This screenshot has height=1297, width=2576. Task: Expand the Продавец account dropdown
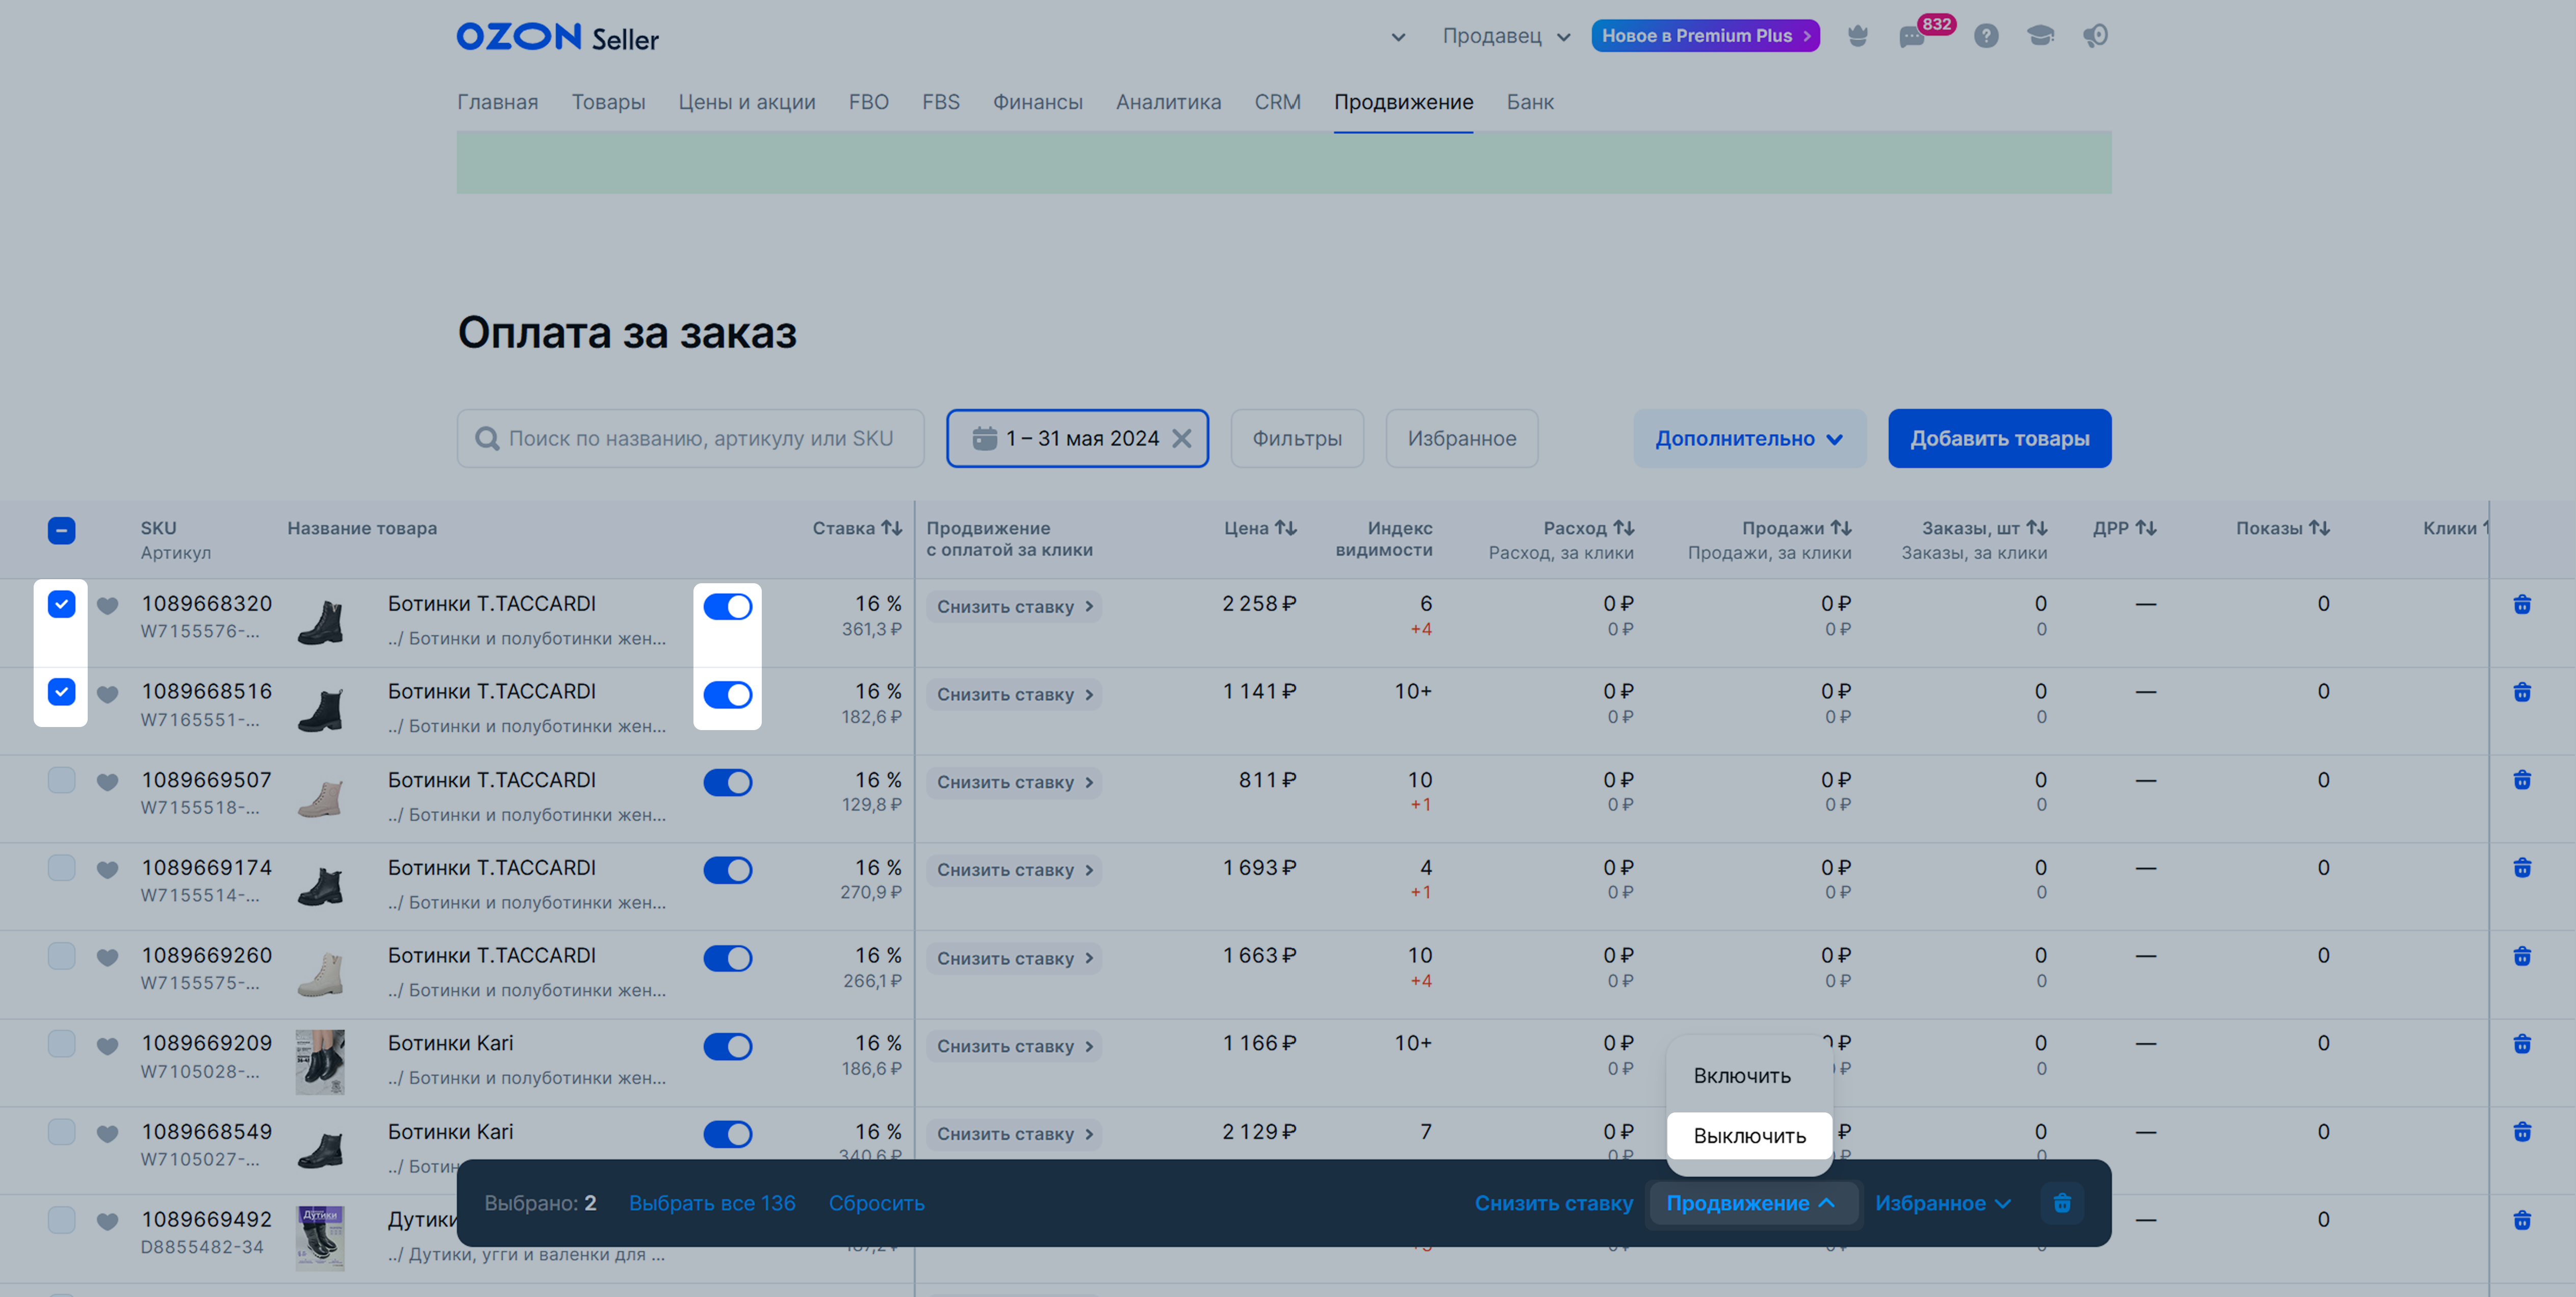1506,36
